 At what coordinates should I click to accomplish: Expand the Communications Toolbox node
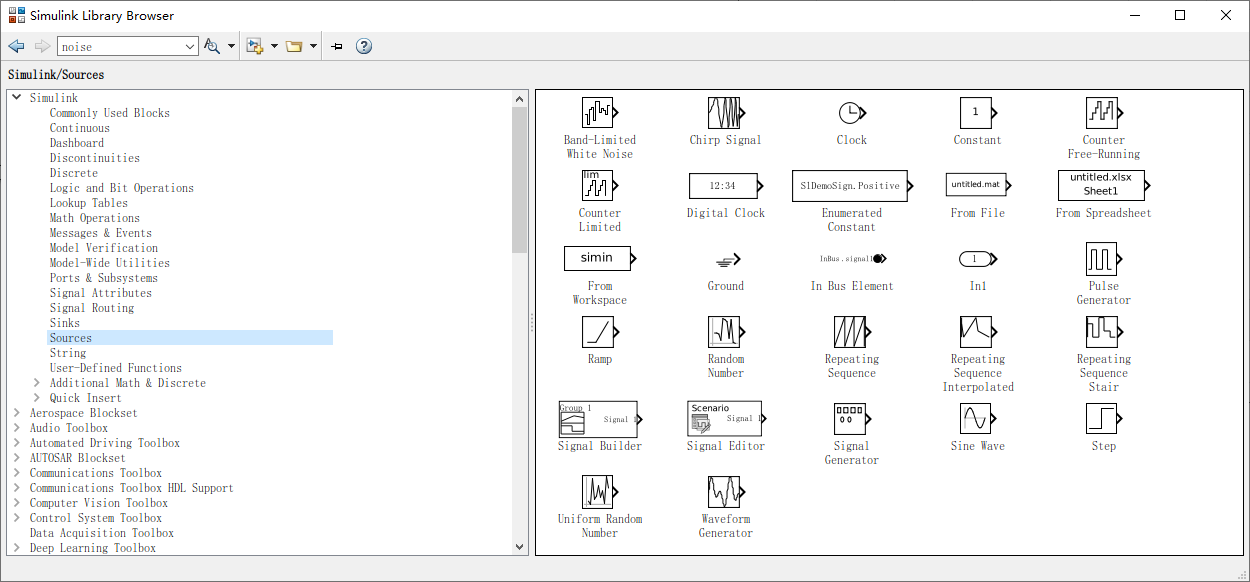point(17,472)
